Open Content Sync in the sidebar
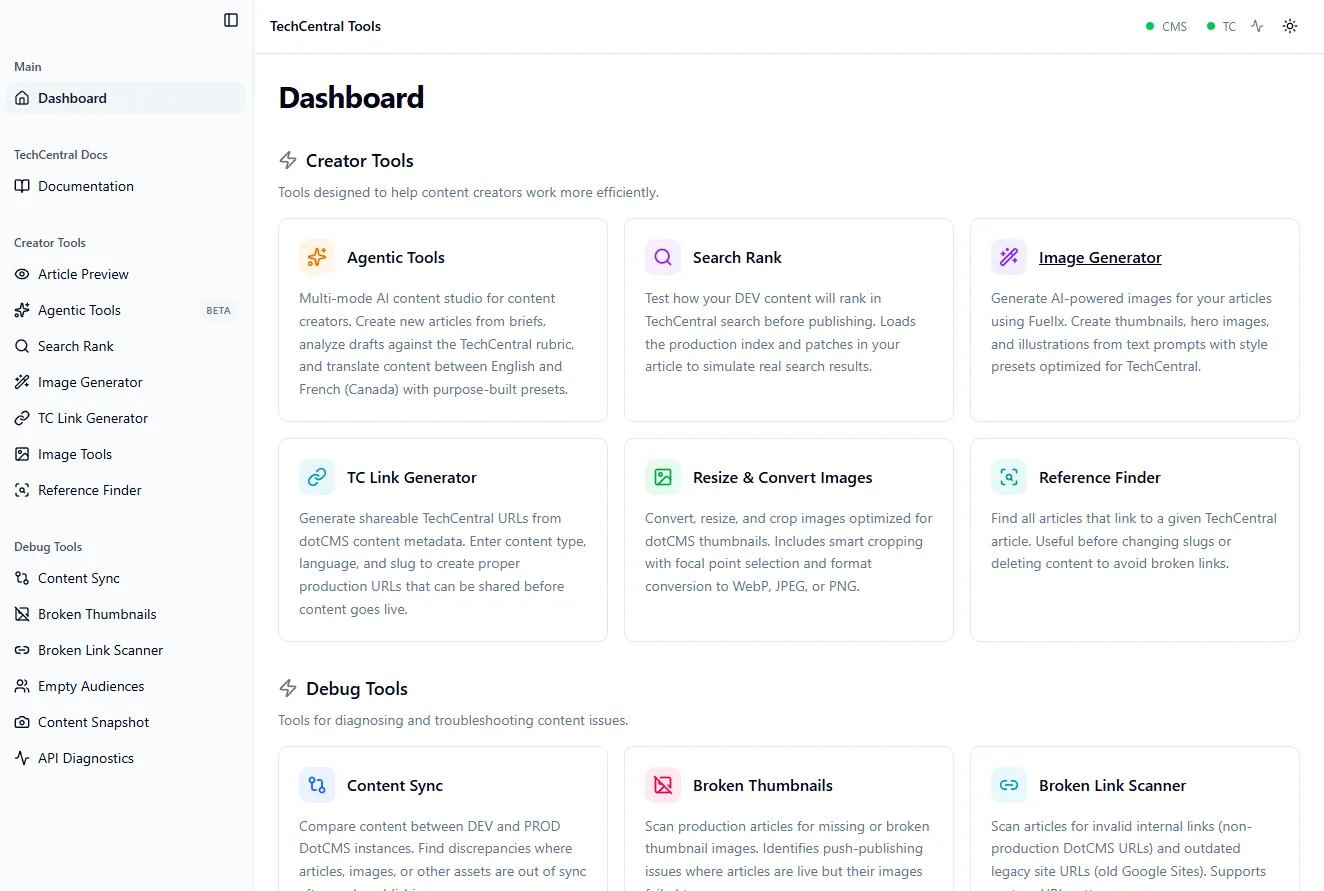 point(126,578)
